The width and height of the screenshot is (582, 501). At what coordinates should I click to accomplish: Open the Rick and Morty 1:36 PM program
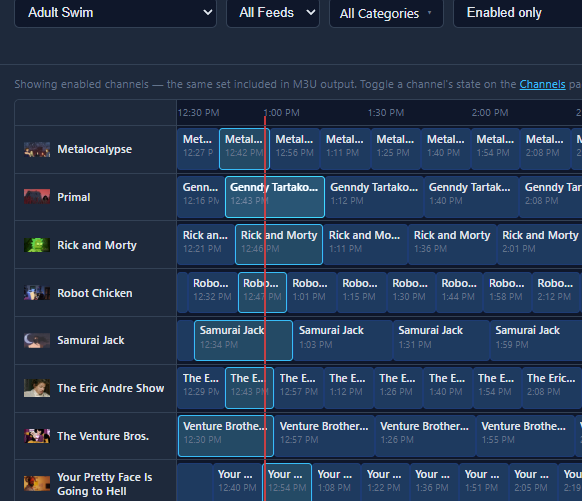pos(452,245)
